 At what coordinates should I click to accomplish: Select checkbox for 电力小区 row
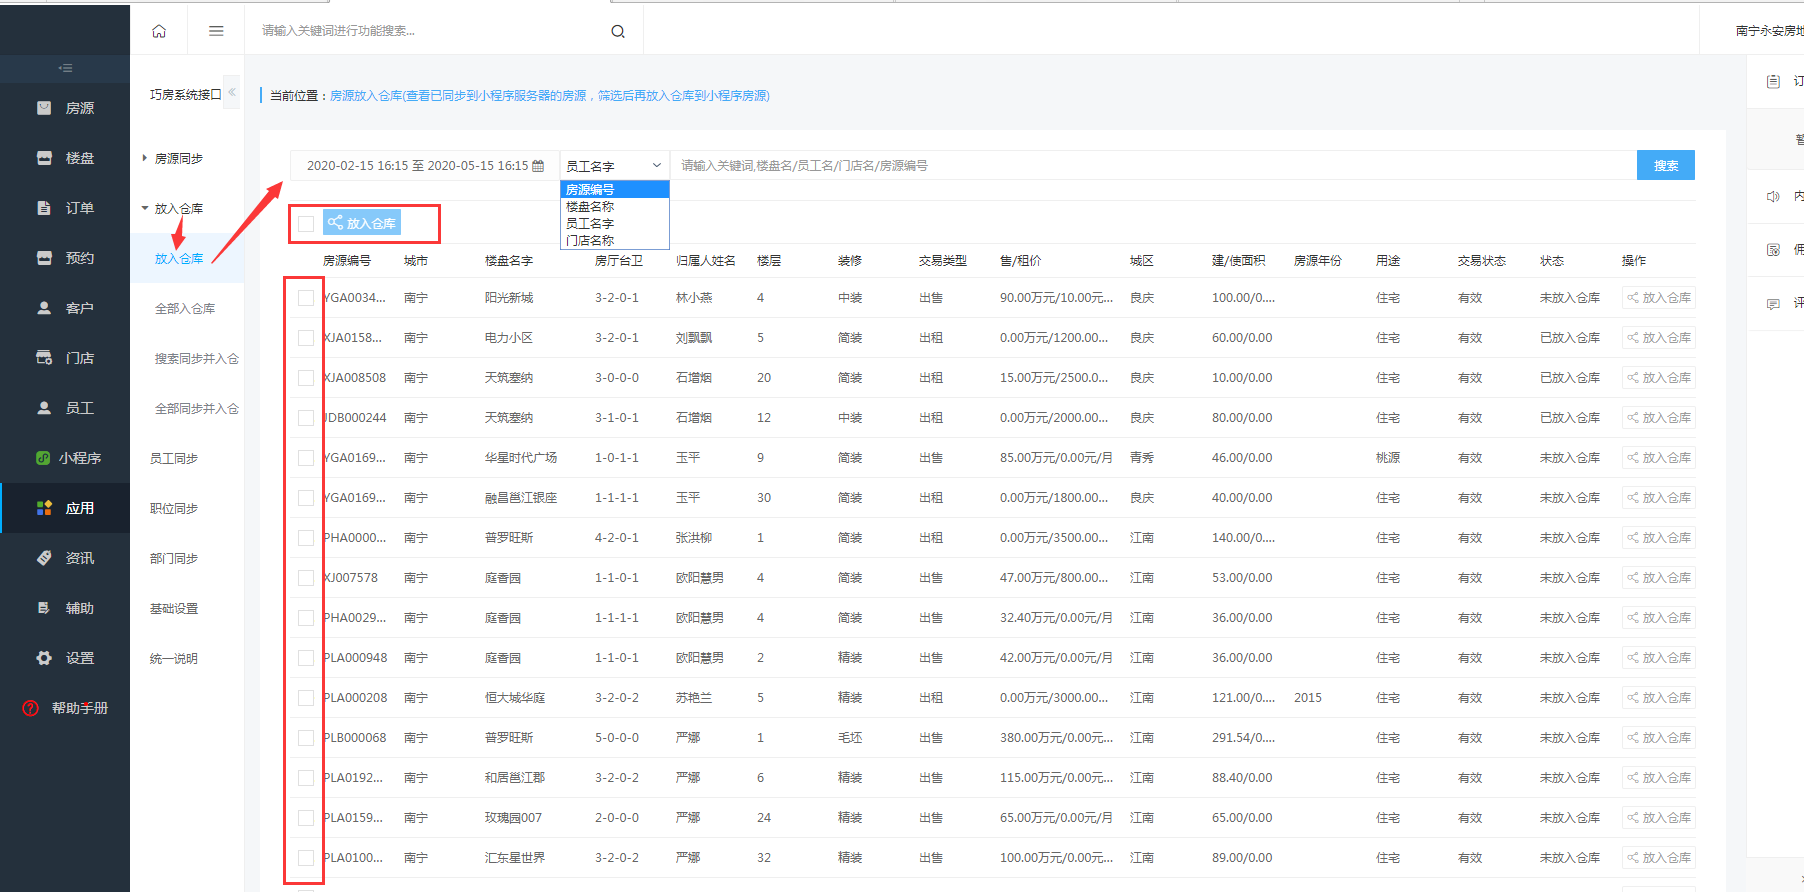coord(306,338)
